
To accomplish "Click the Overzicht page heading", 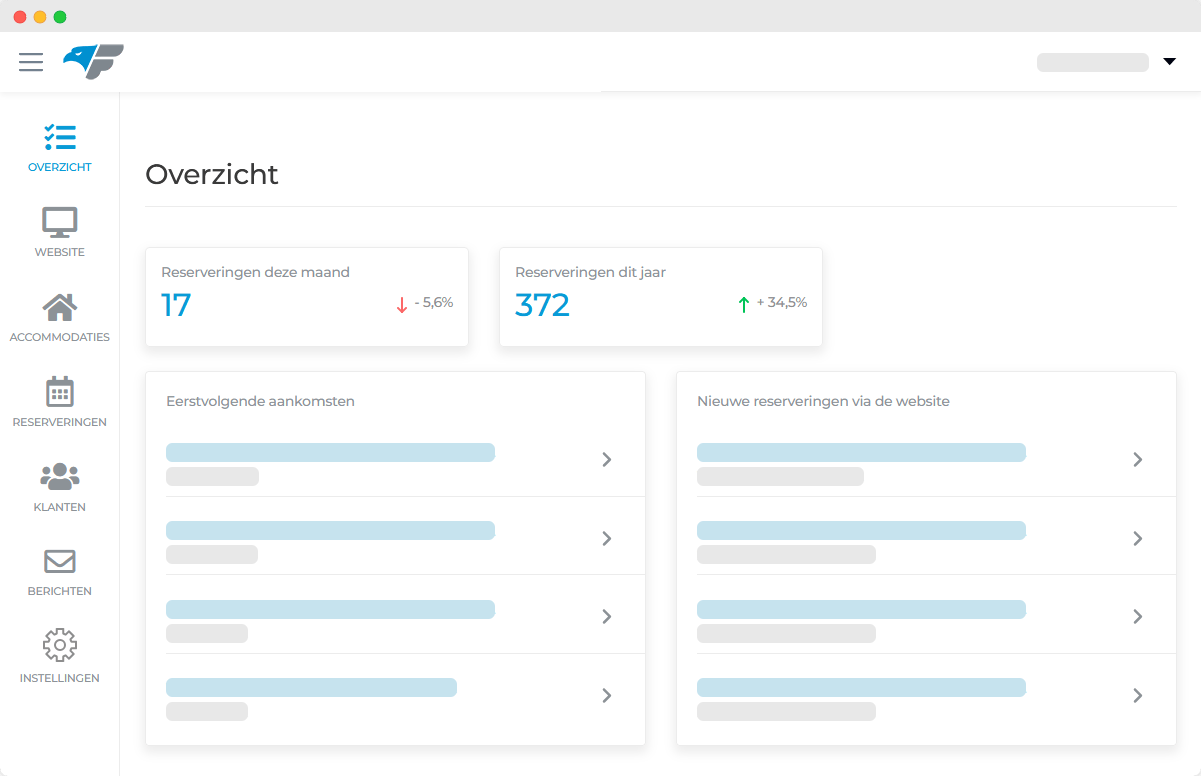I will point(212,174).
